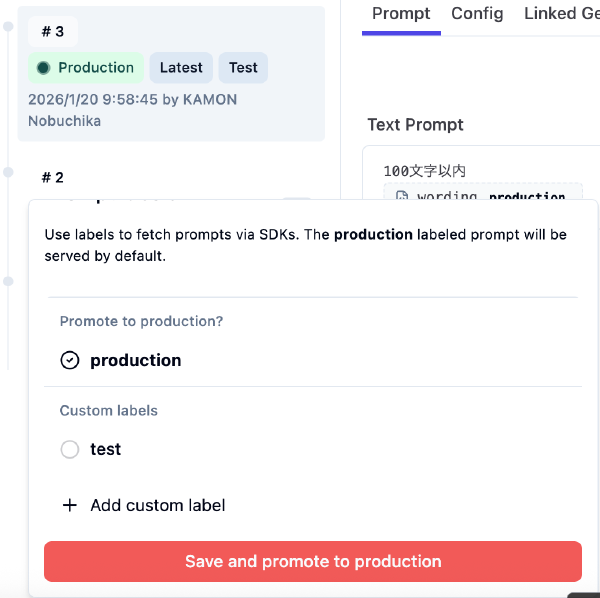Viewport: 600px width, 598px height.
Task: Click the file icon beside wording production
Action: [x=402, y=196]
